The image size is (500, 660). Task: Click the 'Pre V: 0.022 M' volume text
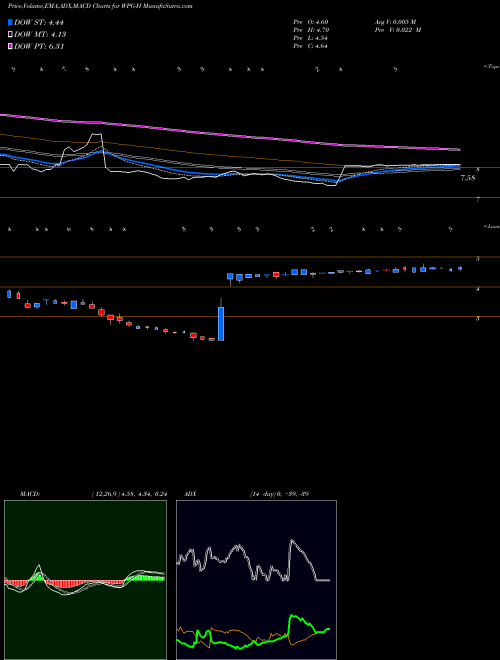[x=398, y=30]
